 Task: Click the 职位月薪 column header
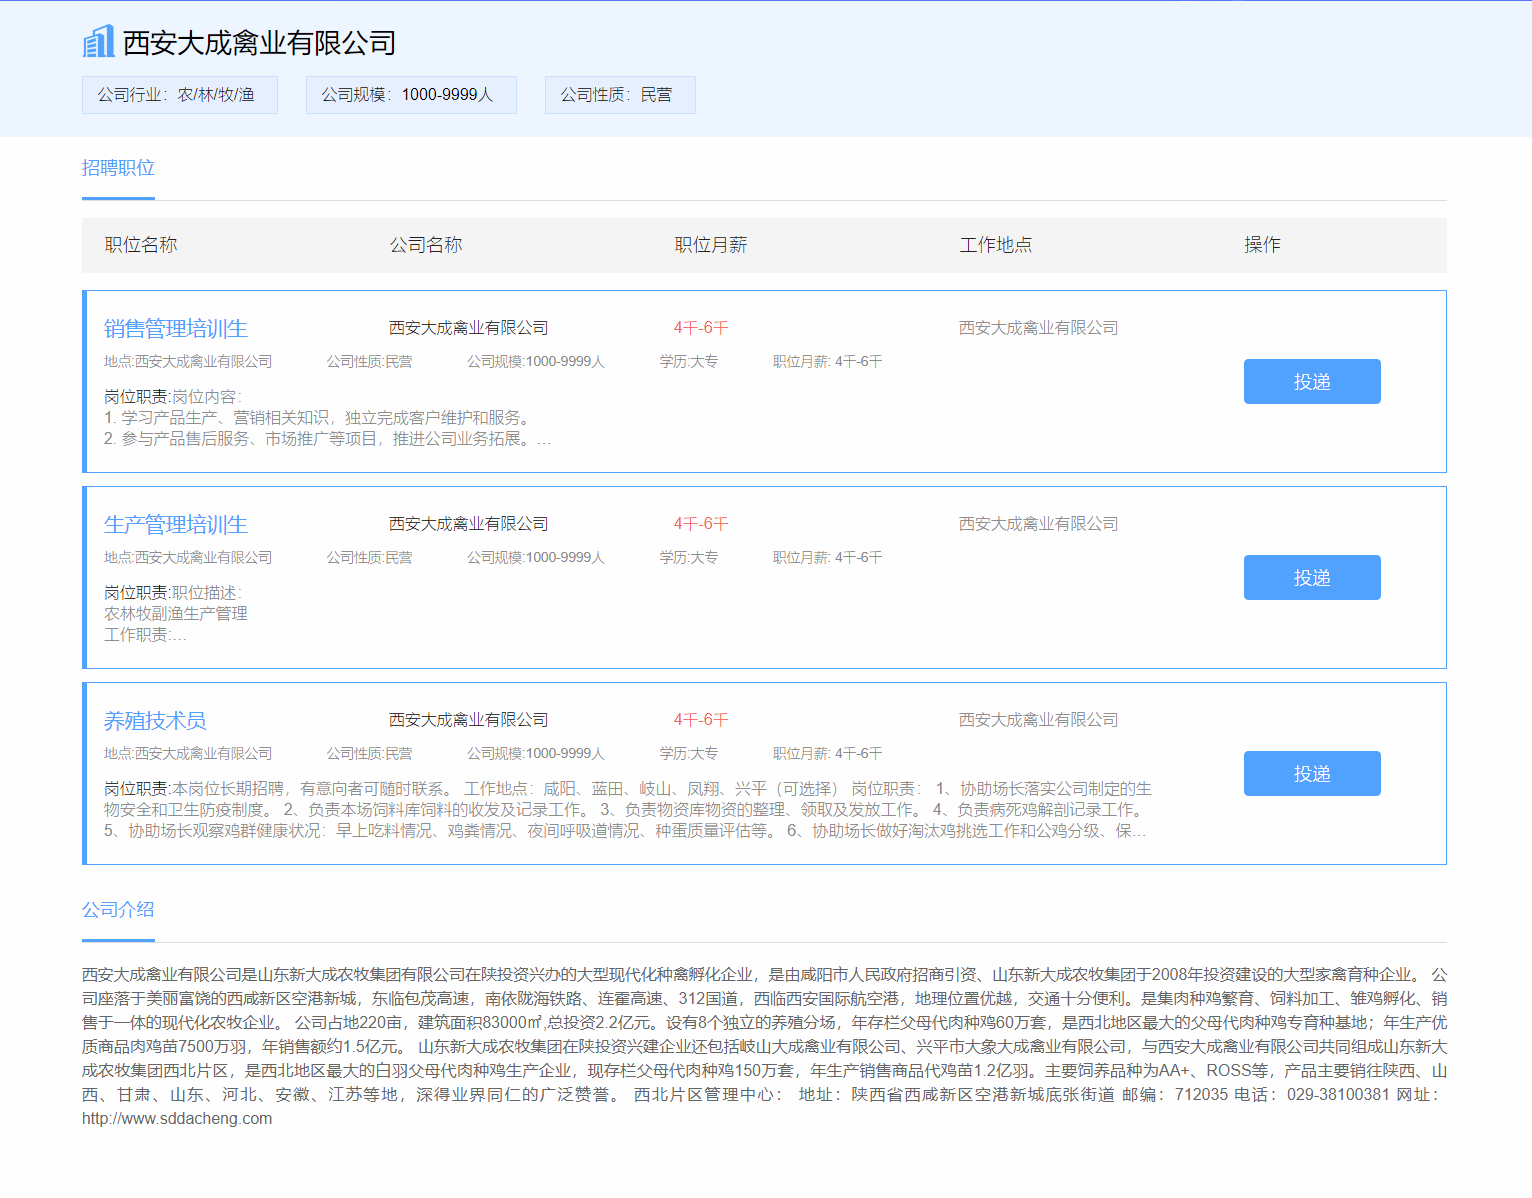710,245
